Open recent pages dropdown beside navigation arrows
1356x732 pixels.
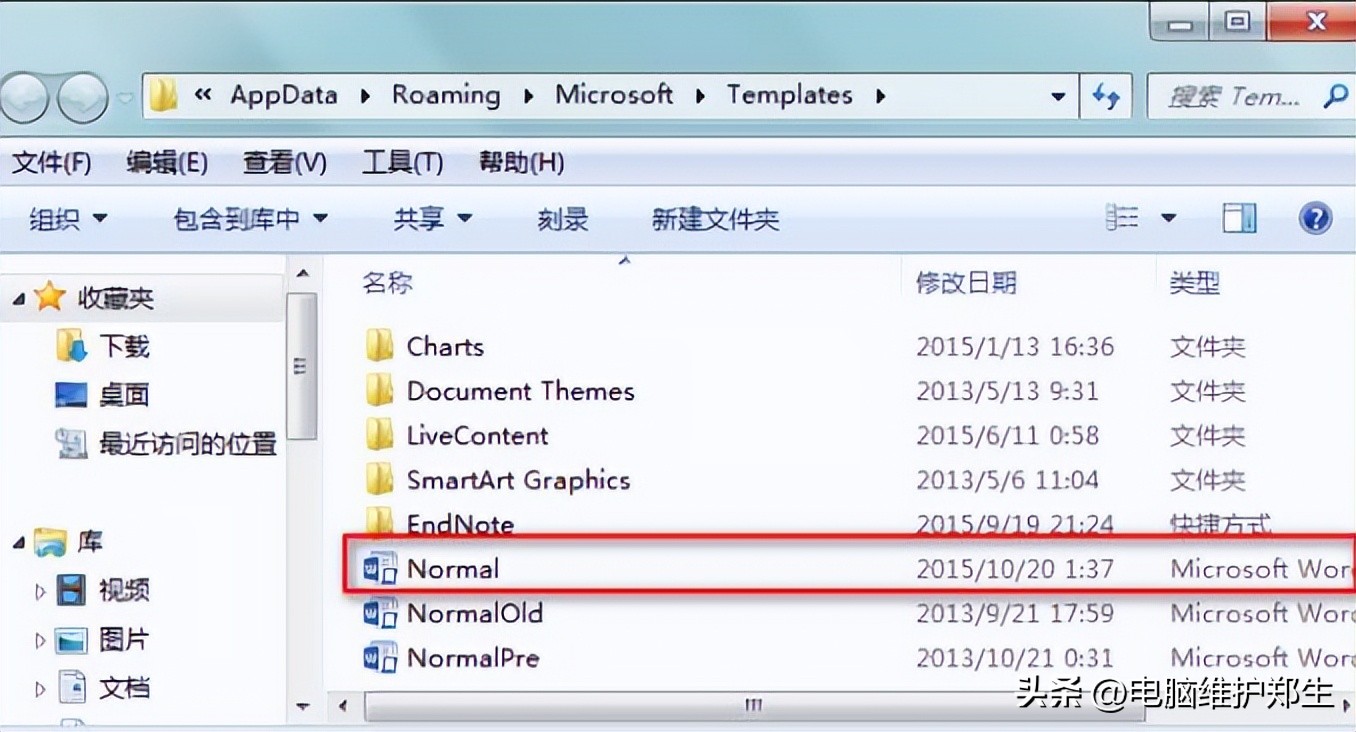(125, 98)
